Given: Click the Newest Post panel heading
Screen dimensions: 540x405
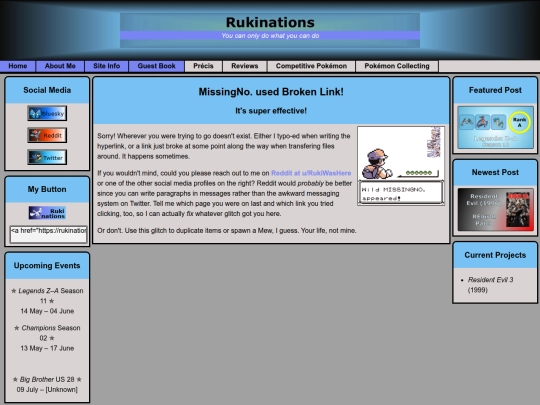Looking at the screenshot, I should tap(495, 173).
